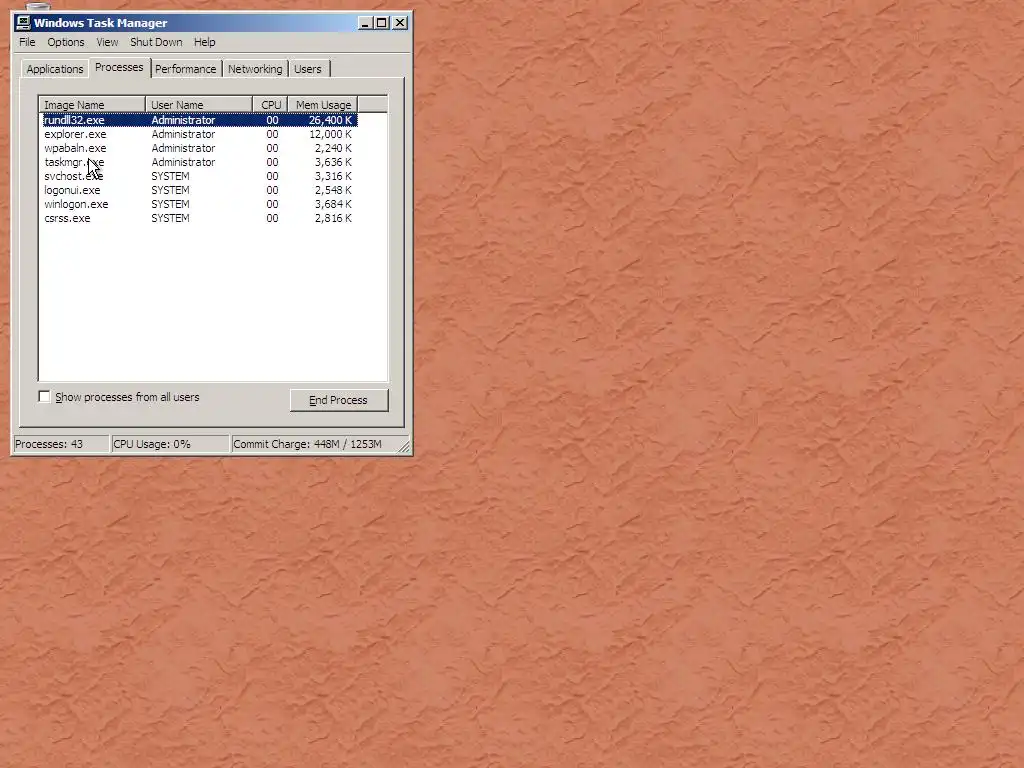The image size is (1024, 768).
Task: Select the Processes tab
Action: tap(119, 67)
